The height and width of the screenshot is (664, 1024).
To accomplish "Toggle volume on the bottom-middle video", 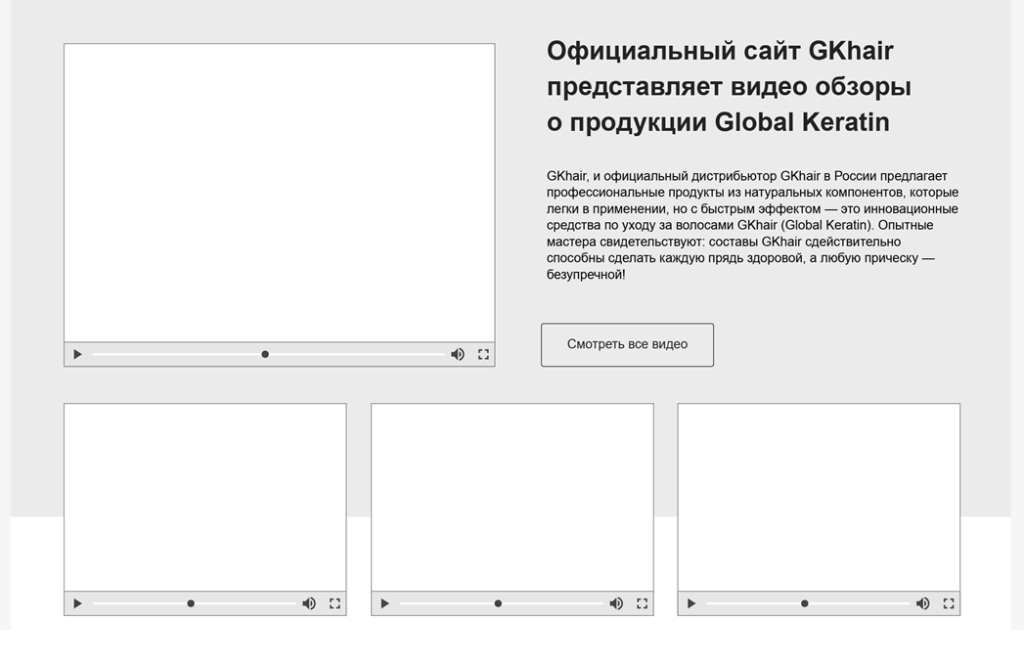I will tap(616, 603).
